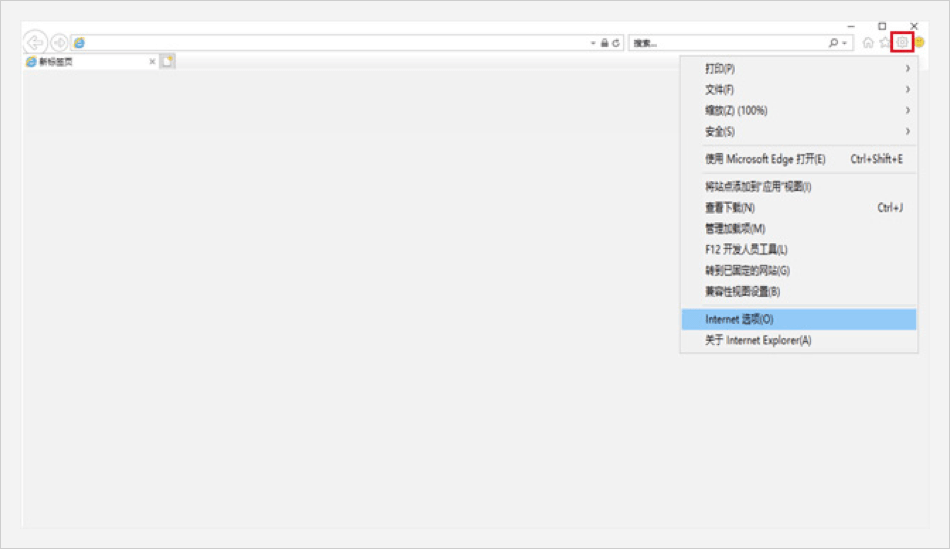This screenshot has width=950, height=549.
Task: Expand the address bar dropdown arrow
Action: [x=593, y=43]
